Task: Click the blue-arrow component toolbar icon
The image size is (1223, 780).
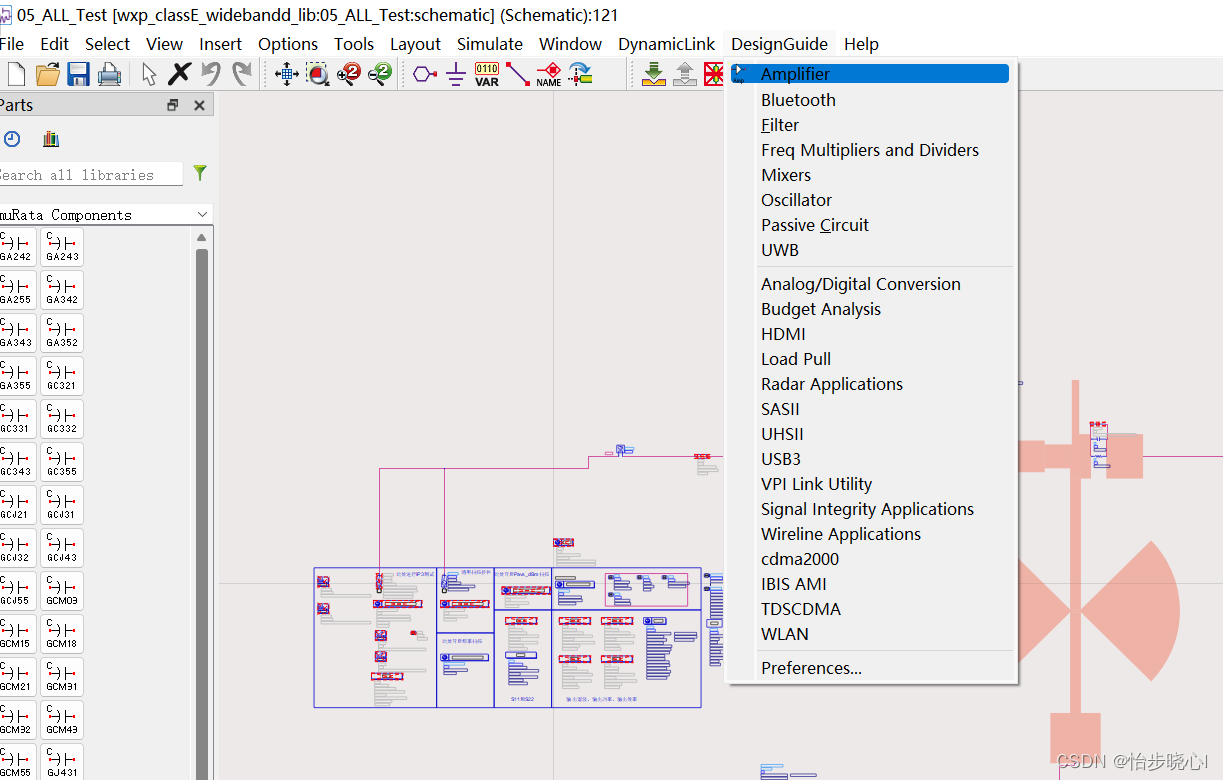Action: point(581,74)
